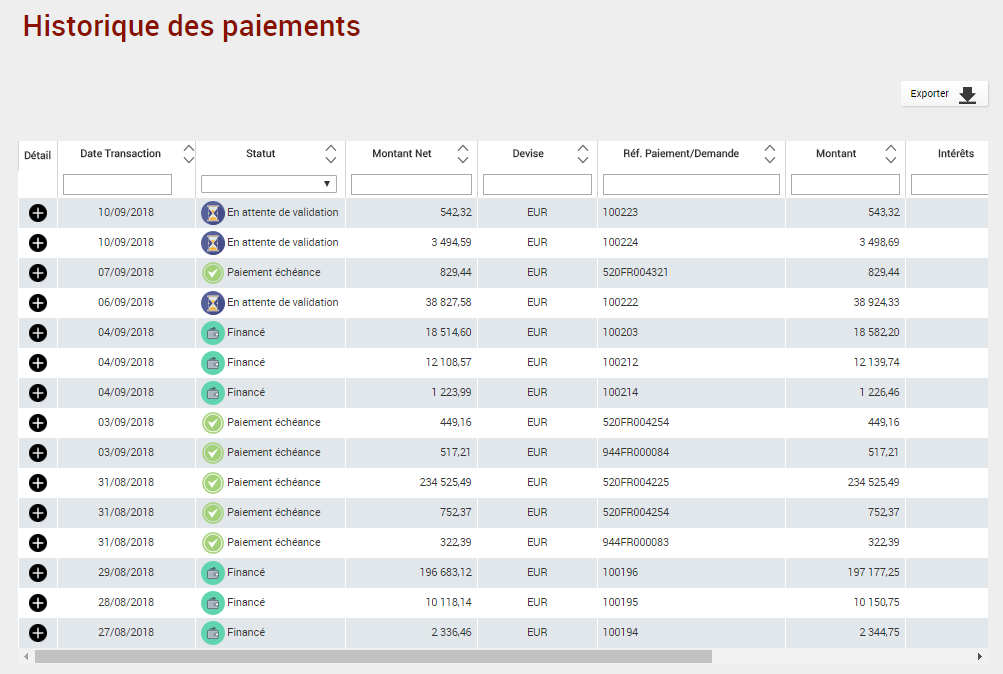Open the Statut filter dropdown
The image size is (1003, 674).
click(x=269, y=184)
